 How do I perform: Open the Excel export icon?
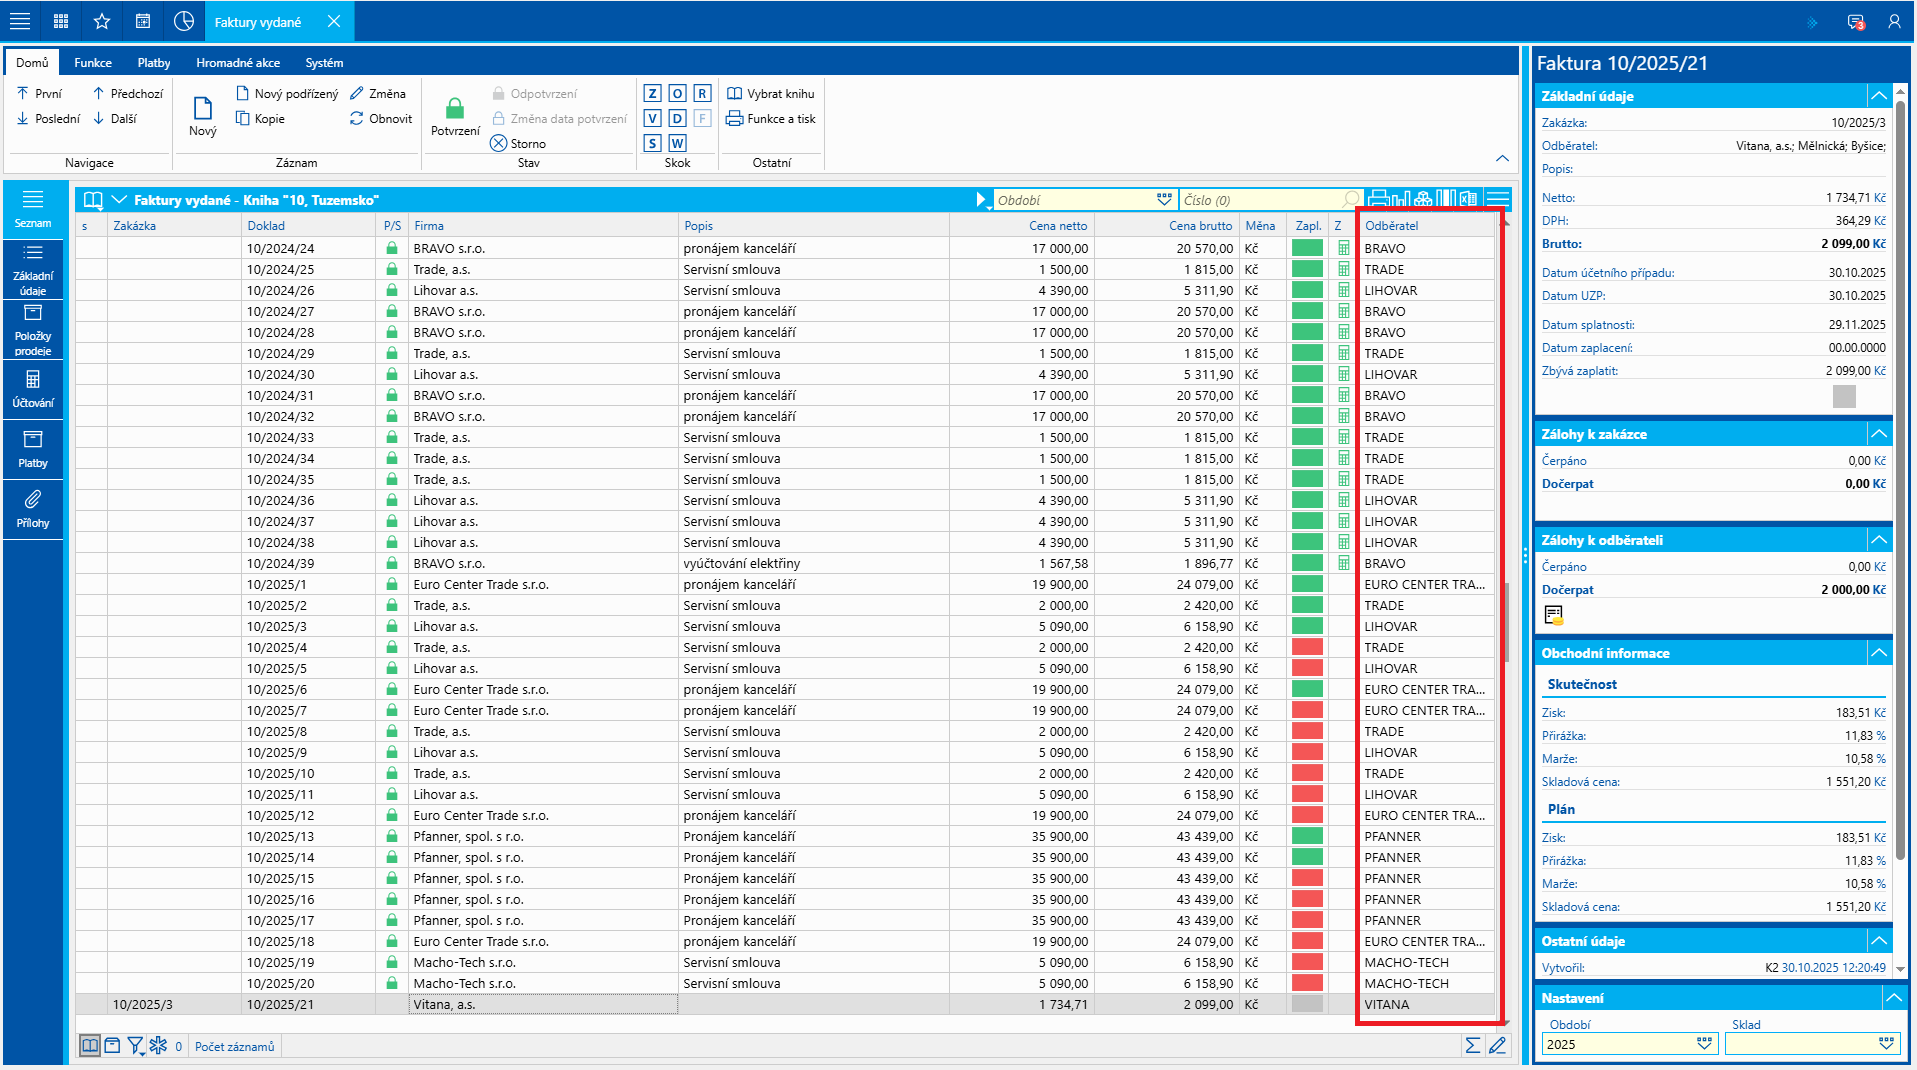coord(1468,199)
